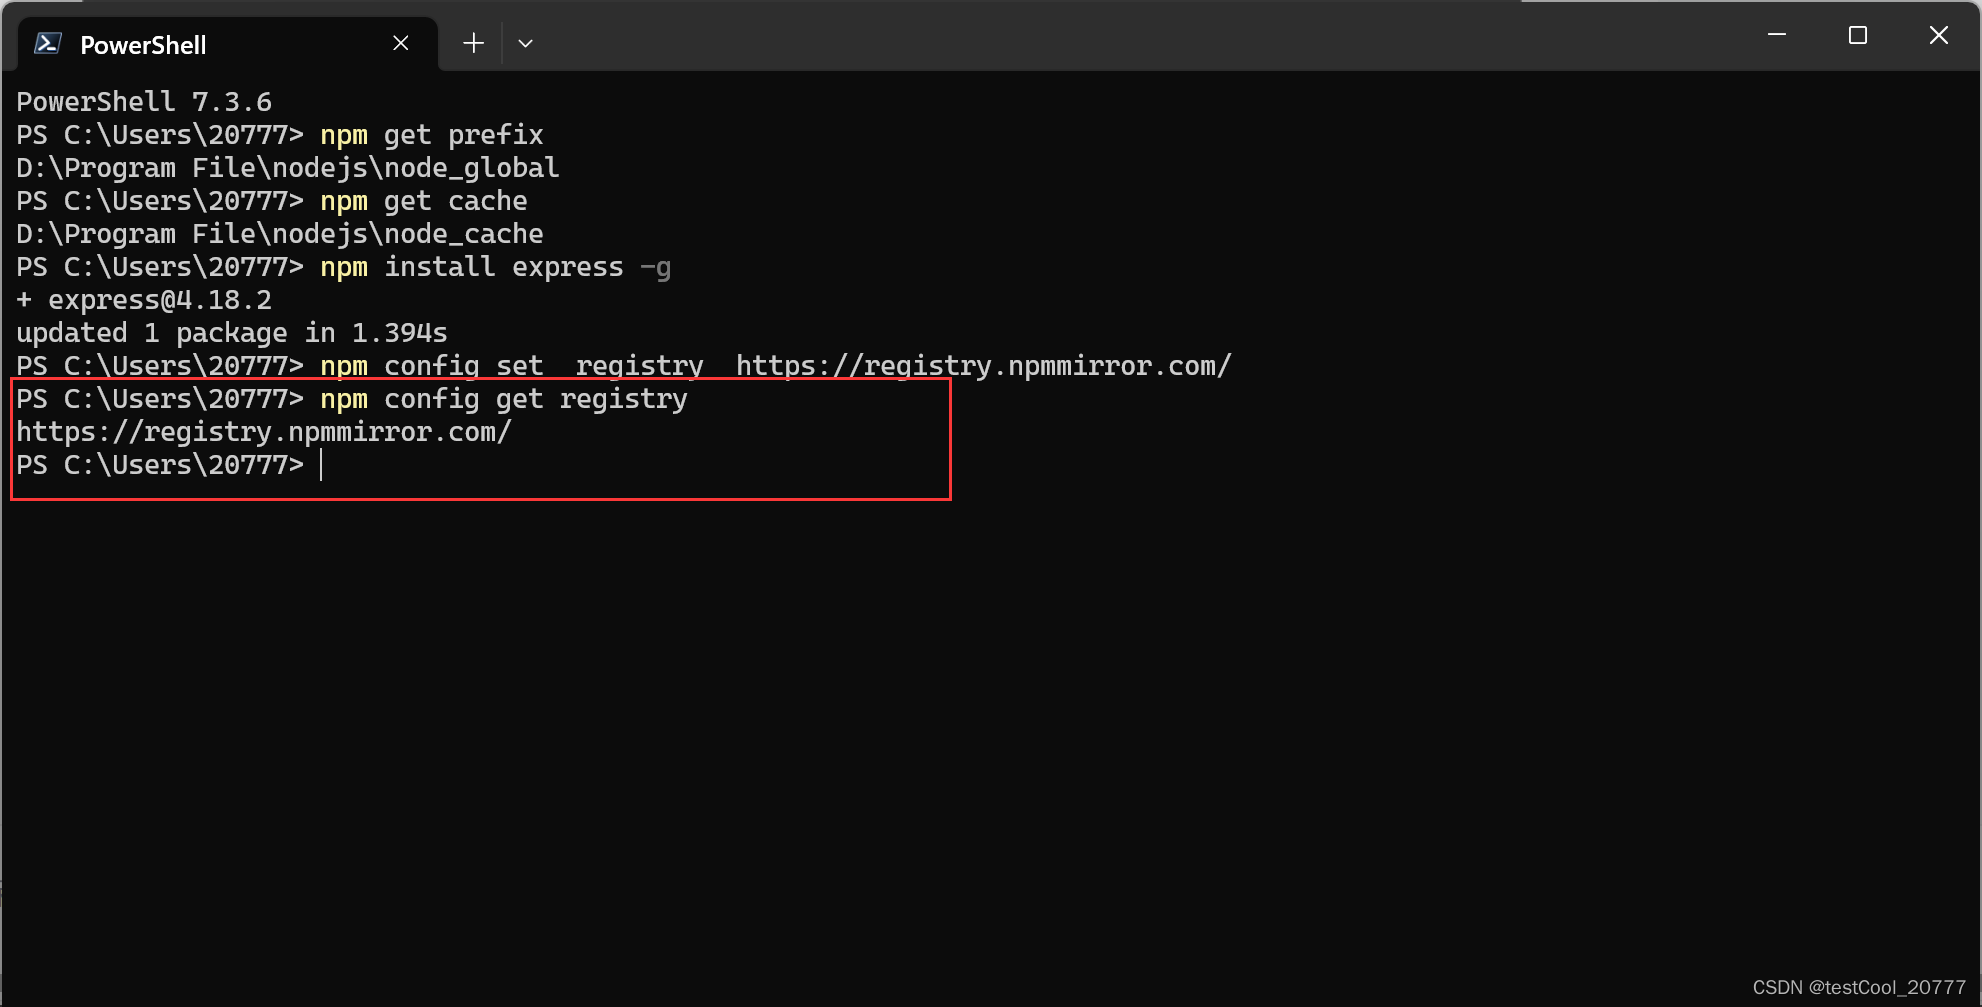The image size is (1982, 1007).
Task: Click the link 'https://registry.npmmirror.com/' in red box
Action: [x=264, y=431]
